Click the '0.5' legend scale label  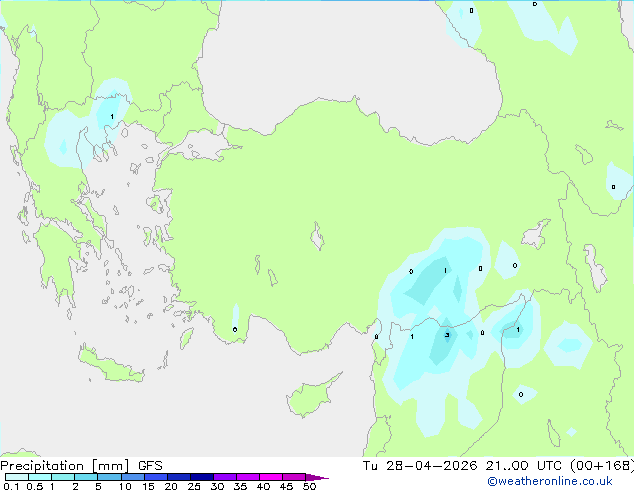click(35, 486)
